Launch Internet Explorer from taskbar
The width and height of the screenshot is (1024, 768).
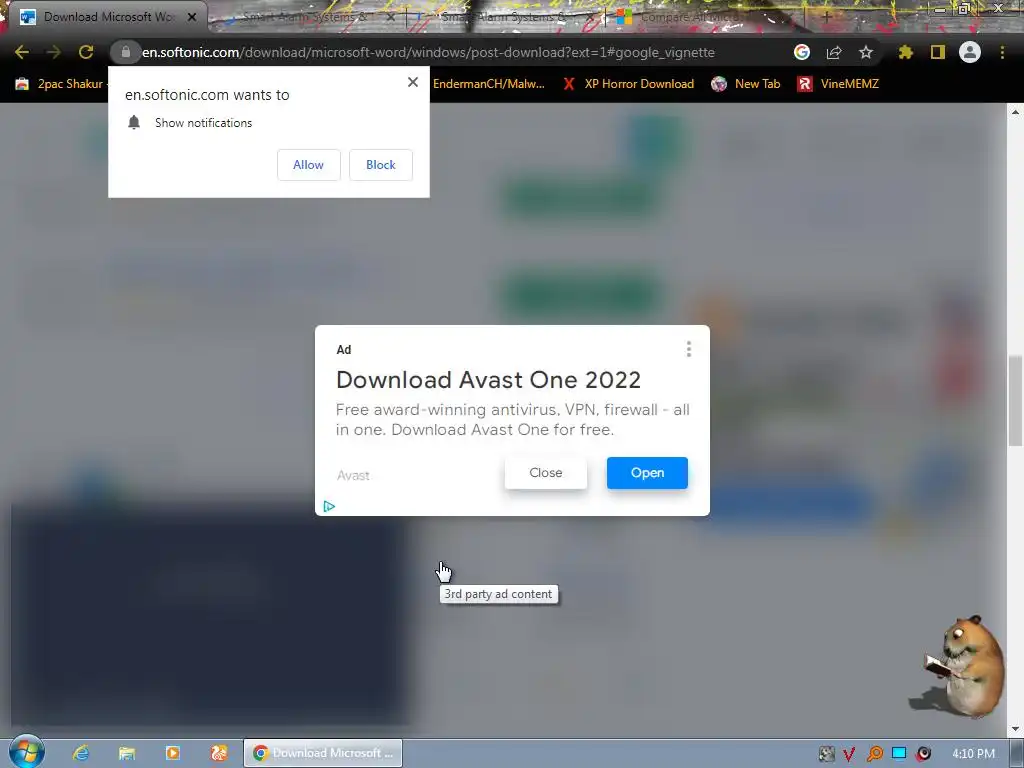[81, 753]
